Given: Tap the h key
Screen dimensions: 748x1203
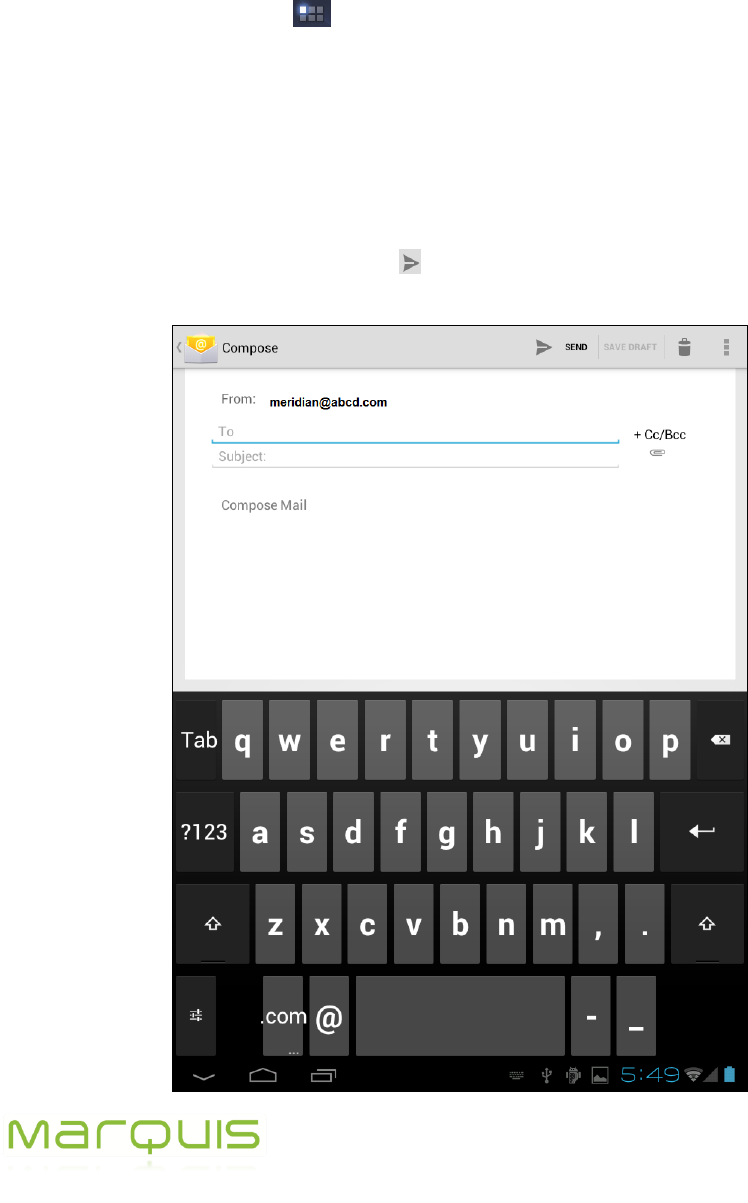Looking at the screenshot, I should point(492,832).
